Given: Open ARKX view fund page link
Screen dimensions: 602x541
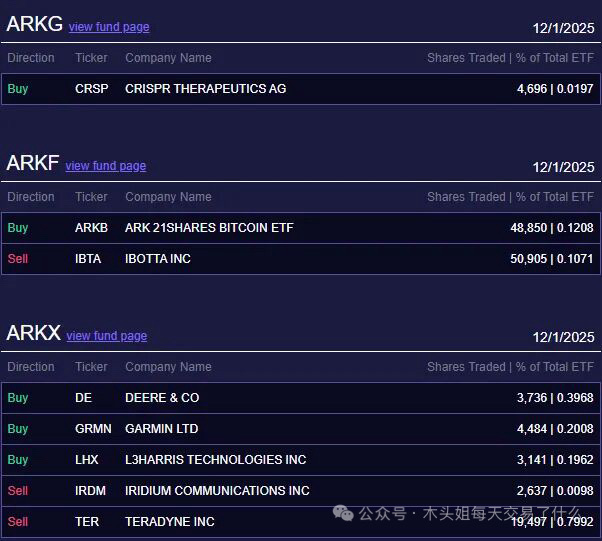Looking at the screenshot, I should tap(107, 336).
